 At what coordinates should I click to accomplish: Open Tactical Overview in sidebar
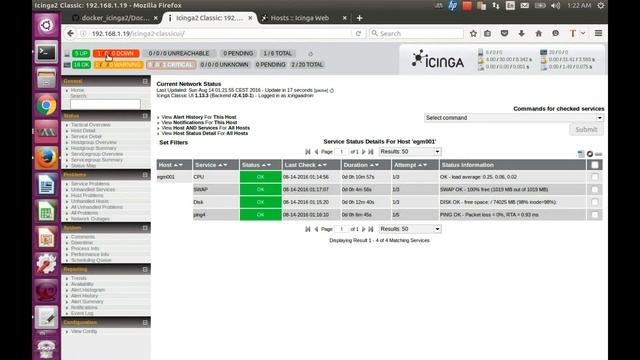(x=91, y=125)
